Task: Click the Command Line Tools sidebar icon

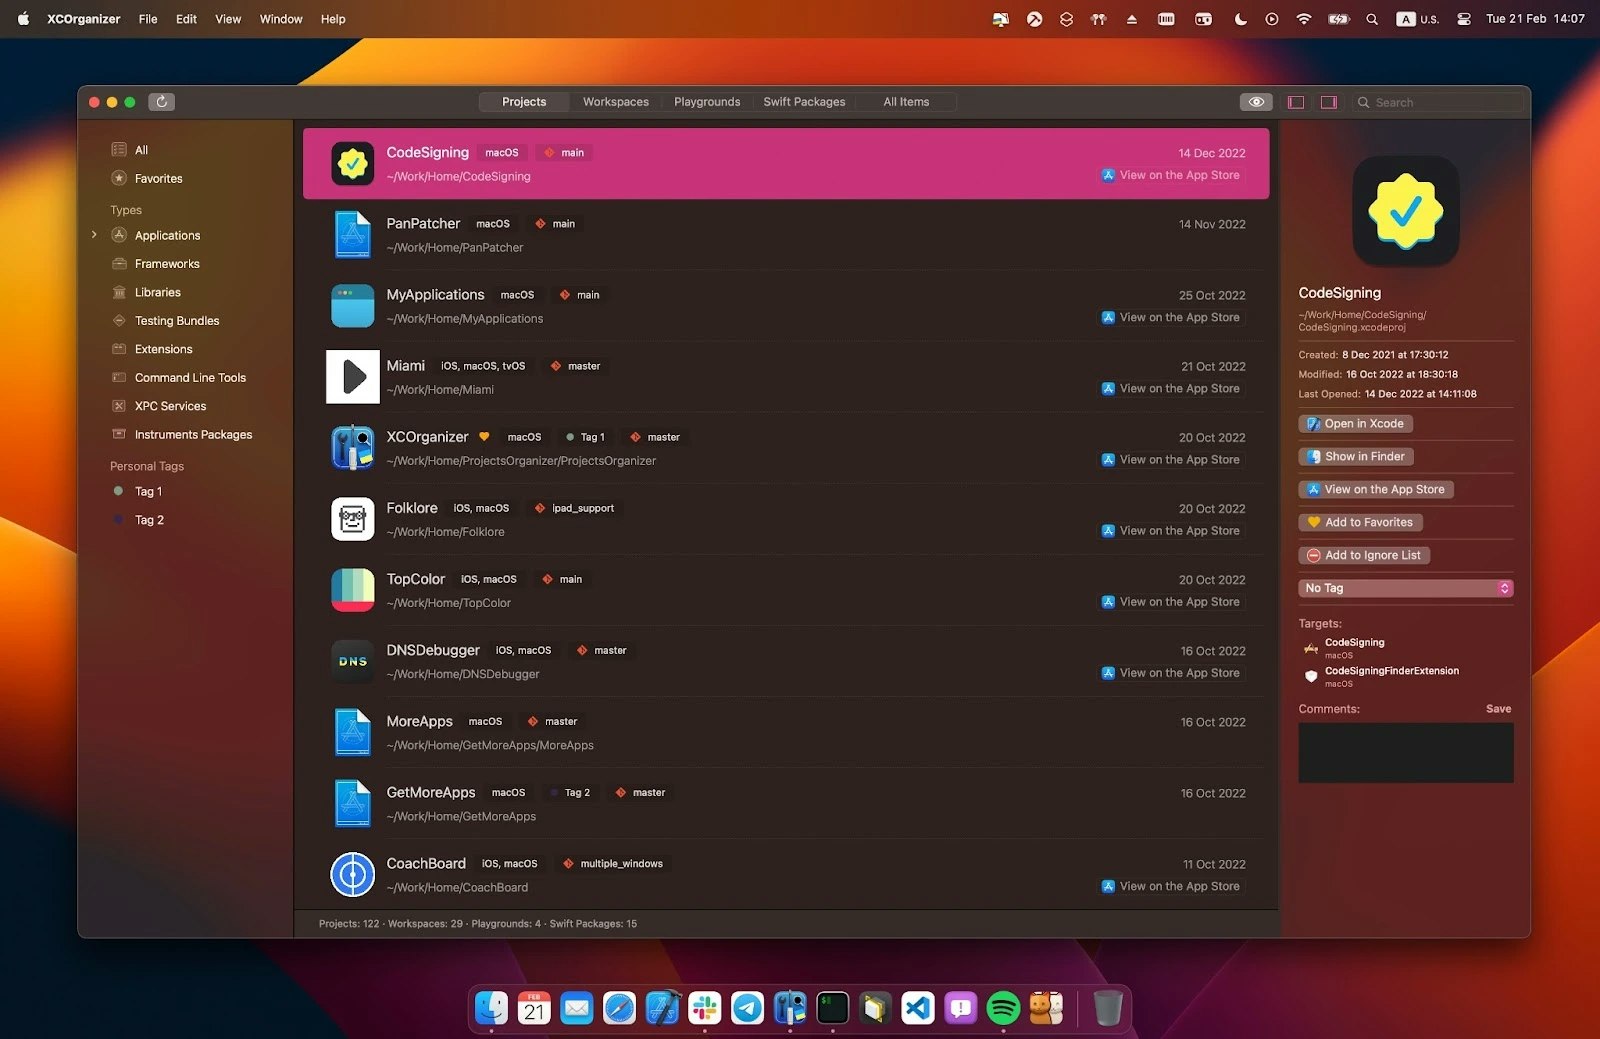Action: click(x=119, y=378)
